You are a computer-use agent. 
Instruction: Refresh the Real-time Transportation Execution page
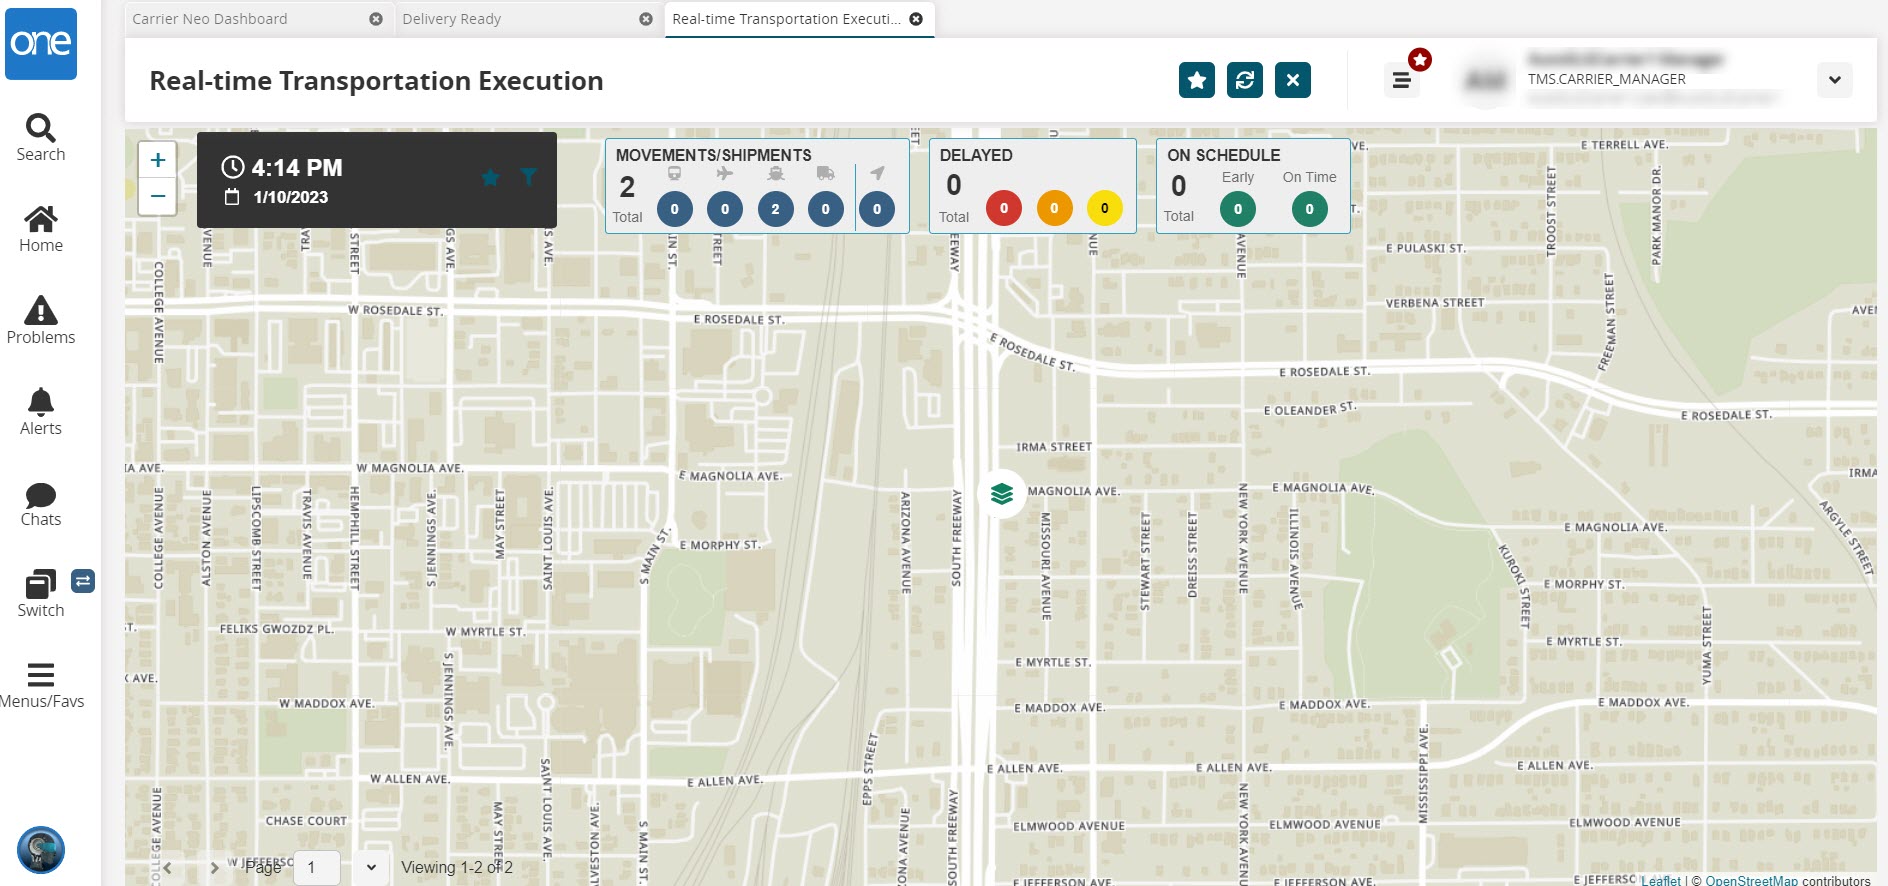(x=1245, y=80)
